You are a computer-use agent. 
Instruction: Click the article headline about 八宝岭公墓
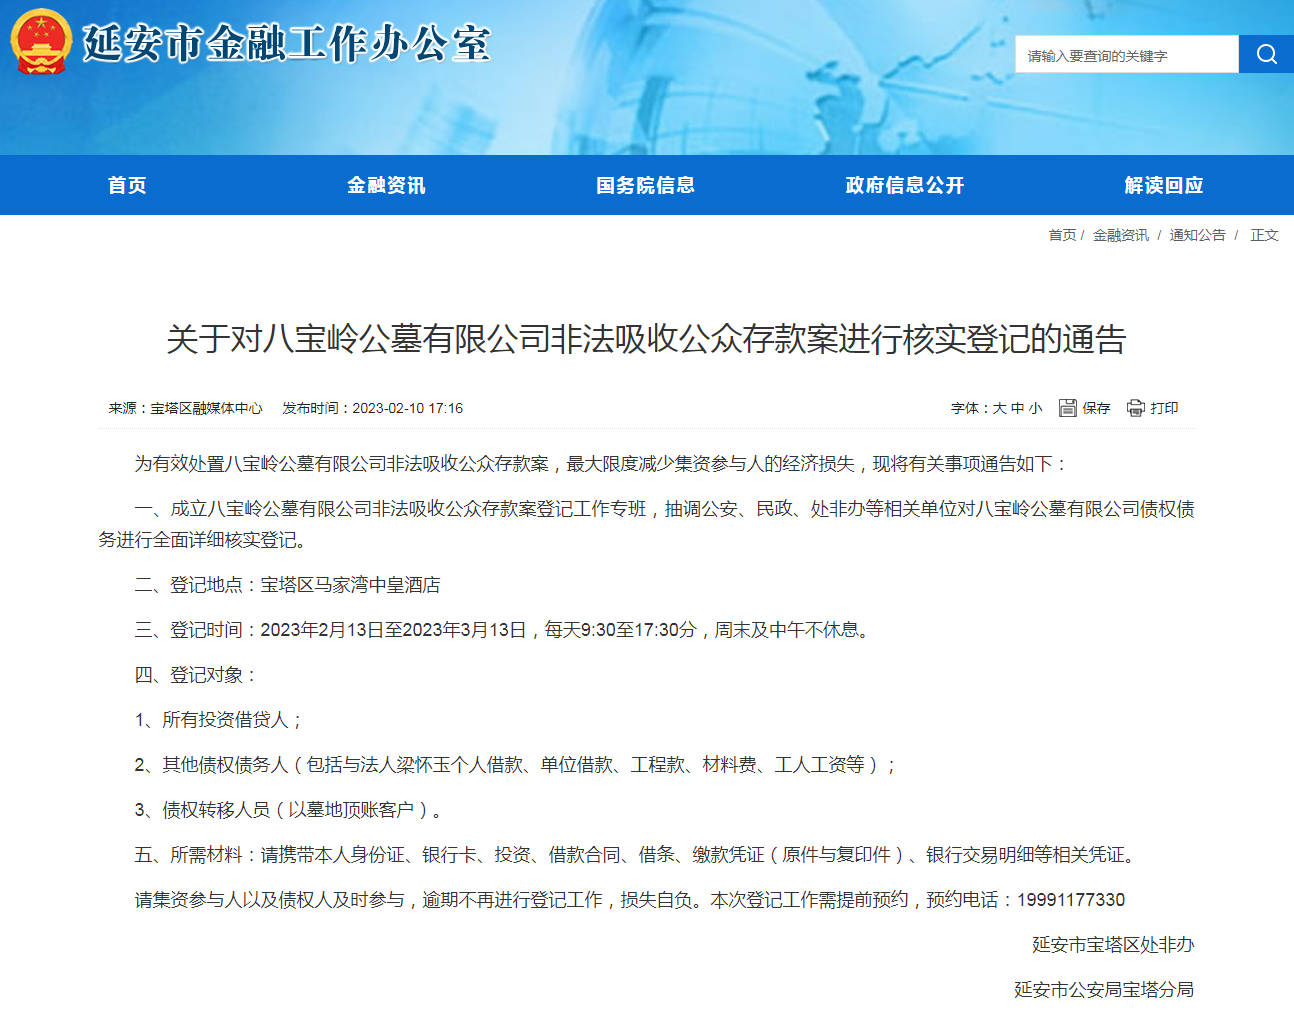click(x=646, y=339)
